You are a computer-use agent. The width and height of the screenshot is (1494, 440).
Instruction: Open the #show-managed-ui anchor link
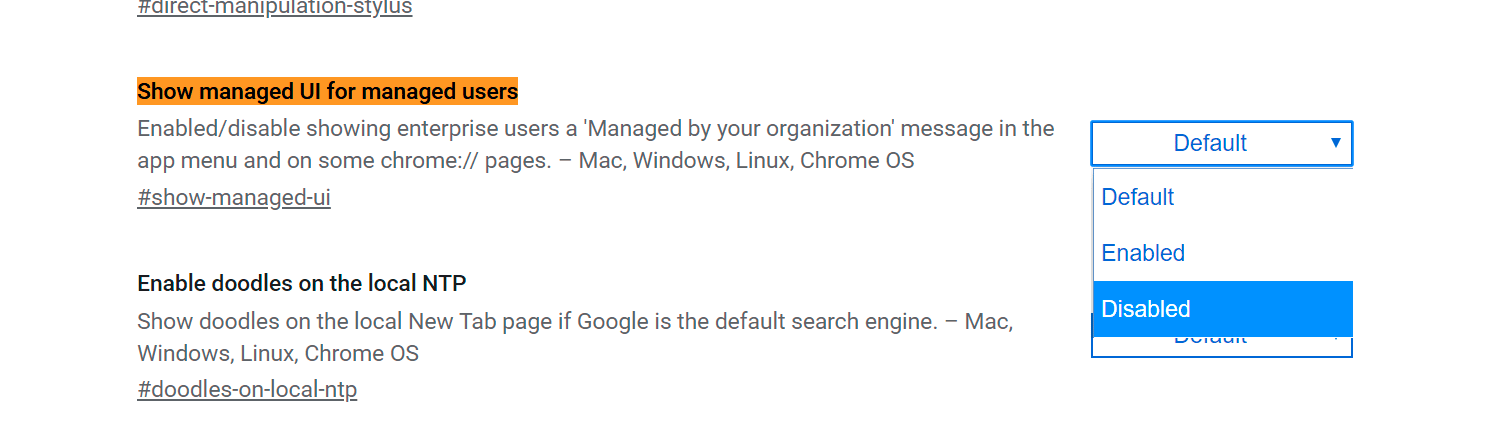[234, 198]
